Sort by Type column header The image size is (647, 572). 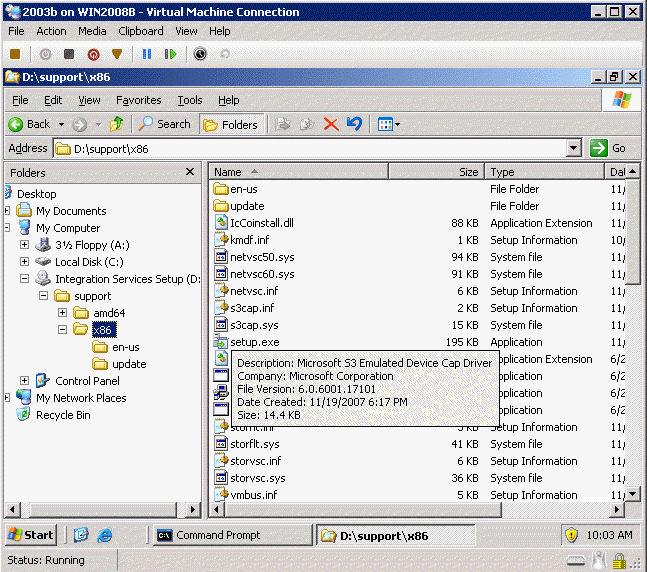point(544,172)
